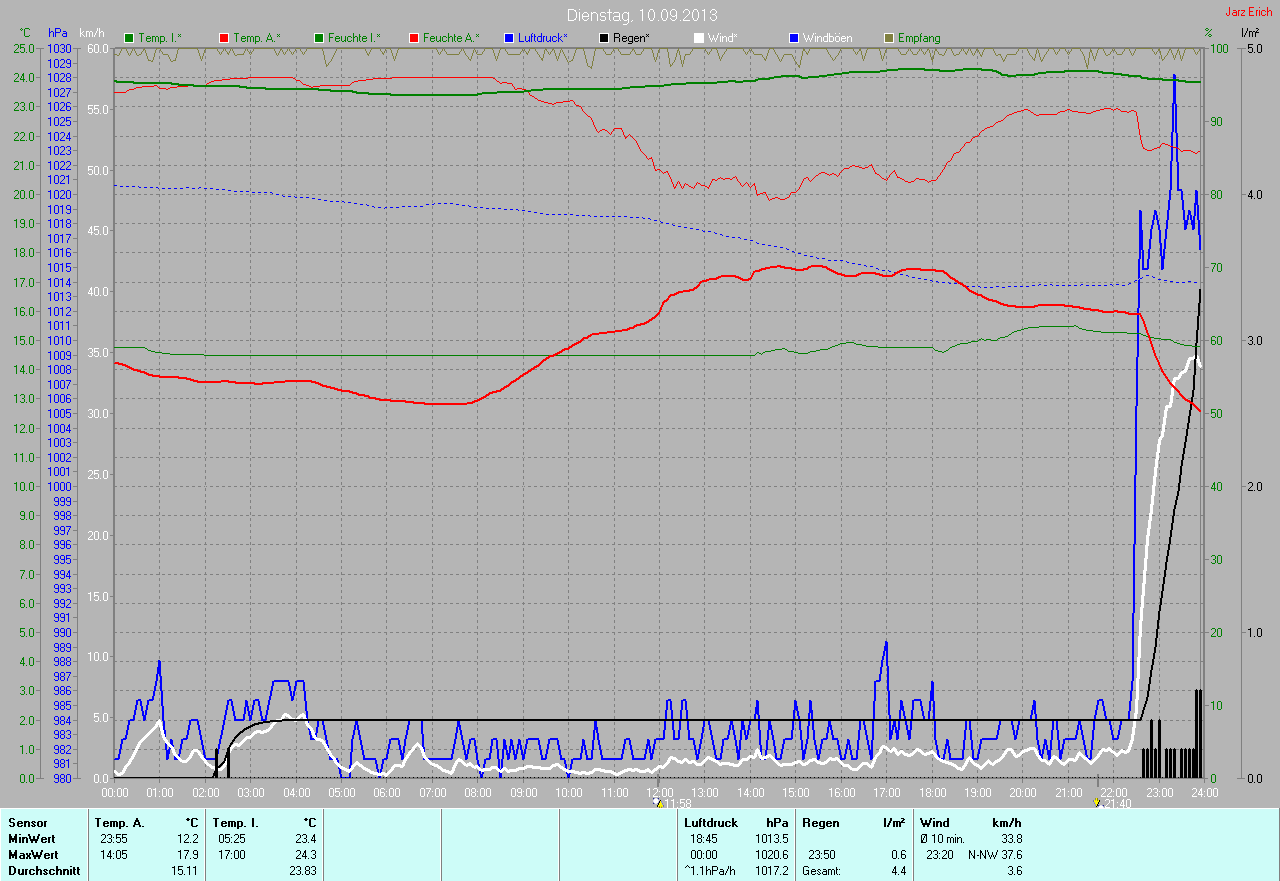Viewport: 1280px width, 881px height.
Task: Click the white Wind legend square
Action: pos(699,38)
